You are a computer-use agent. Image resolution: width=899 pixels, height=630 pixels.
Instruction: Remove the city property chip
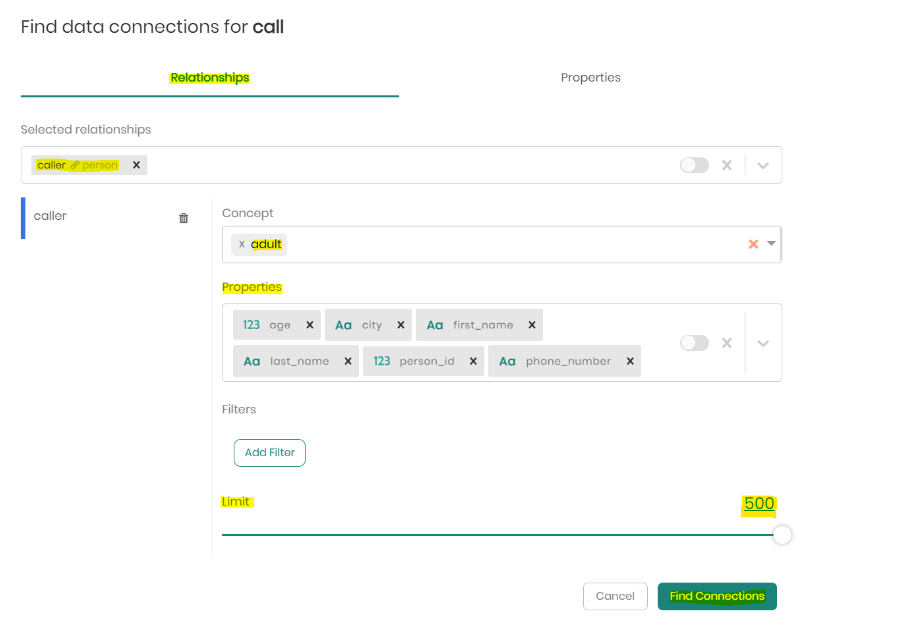400,325
